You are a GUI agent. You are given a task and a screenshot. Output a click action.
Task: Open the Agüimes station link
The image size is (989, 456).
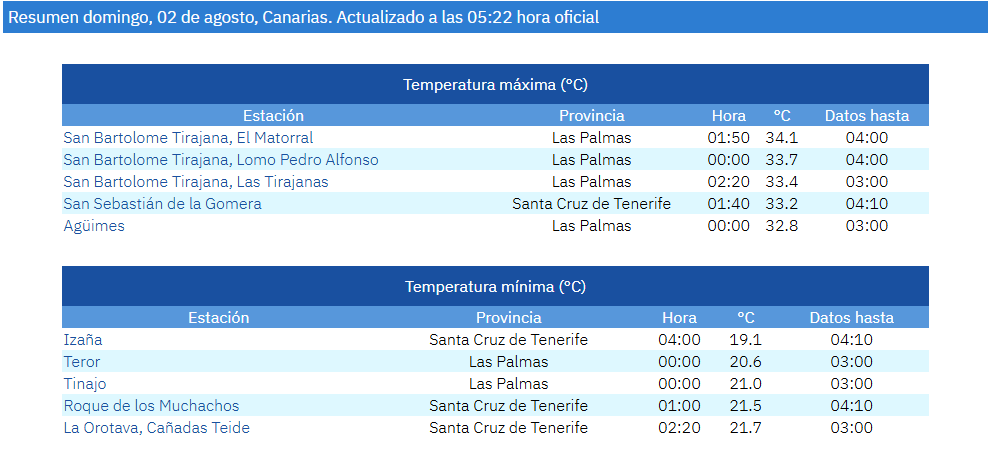(x=94, y=226)
